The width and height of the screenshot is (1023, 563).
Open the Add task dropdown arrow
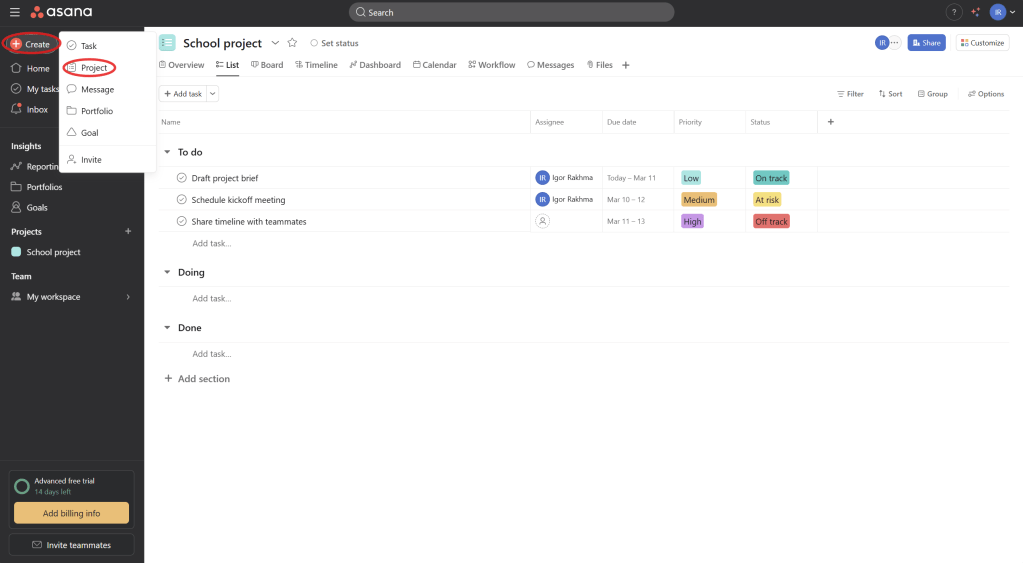213,94
